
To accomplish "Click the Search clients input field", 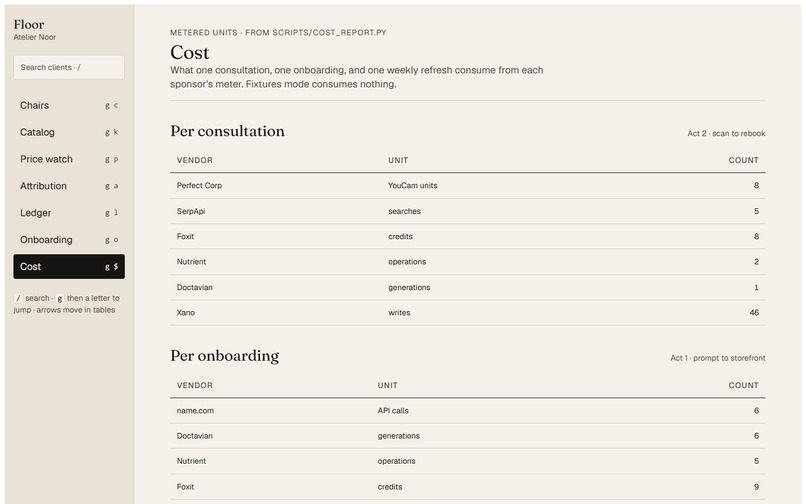I will point(69,67).
